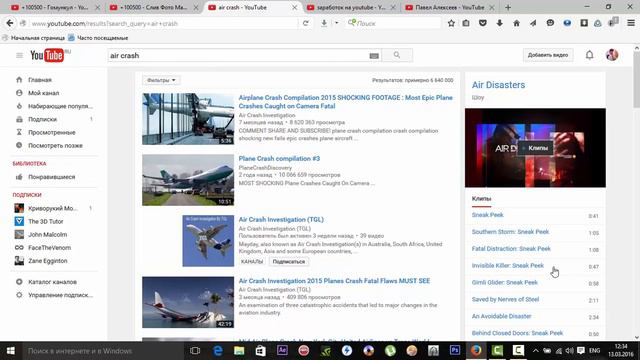Close the 'air crash - YouTube' tab
Image resolution: width=640 pixels, height=360 pixels.
294,7
